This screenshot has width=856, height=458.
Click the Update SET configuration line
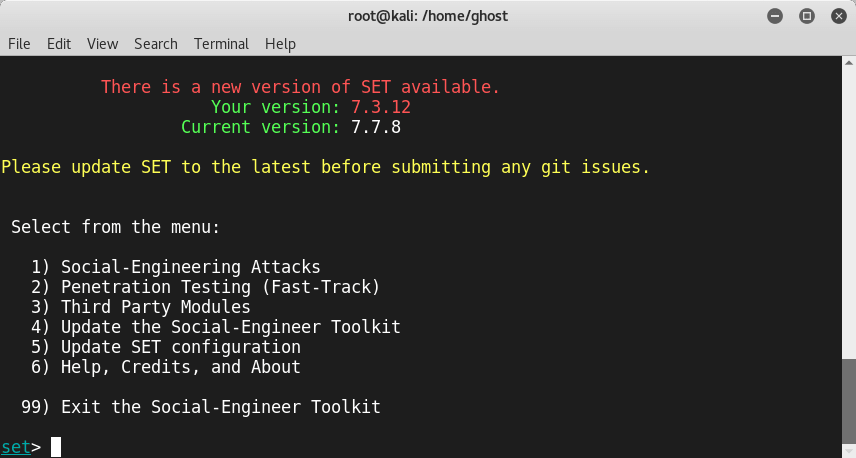point(165,347)
